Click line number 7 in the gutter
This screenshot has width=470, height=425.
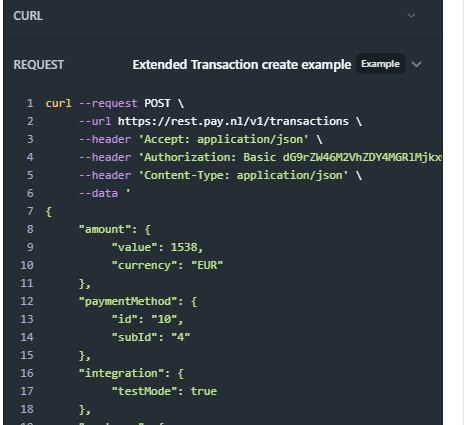pos(30,211)
